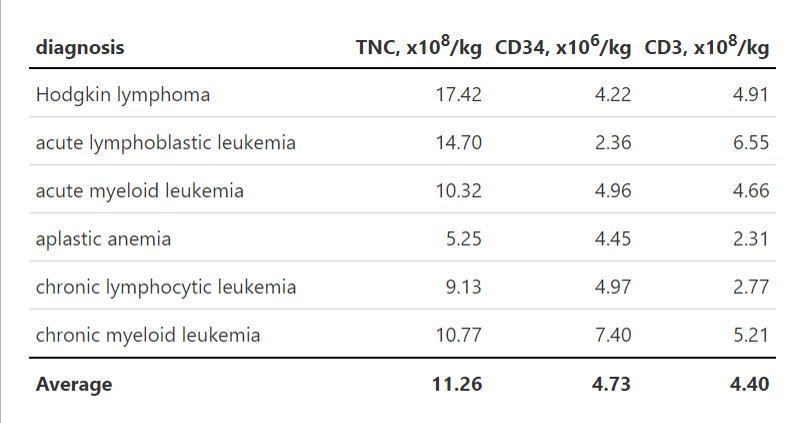Click the acute myeloid leukemia label
800x423 pixels.
pyautogui.click(x=139, y=191)
